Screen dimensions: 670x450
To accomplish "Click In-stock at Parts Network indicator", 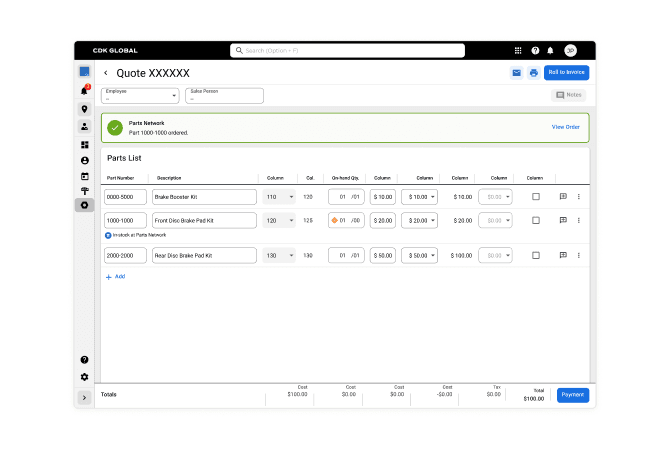I will point(135,235).
